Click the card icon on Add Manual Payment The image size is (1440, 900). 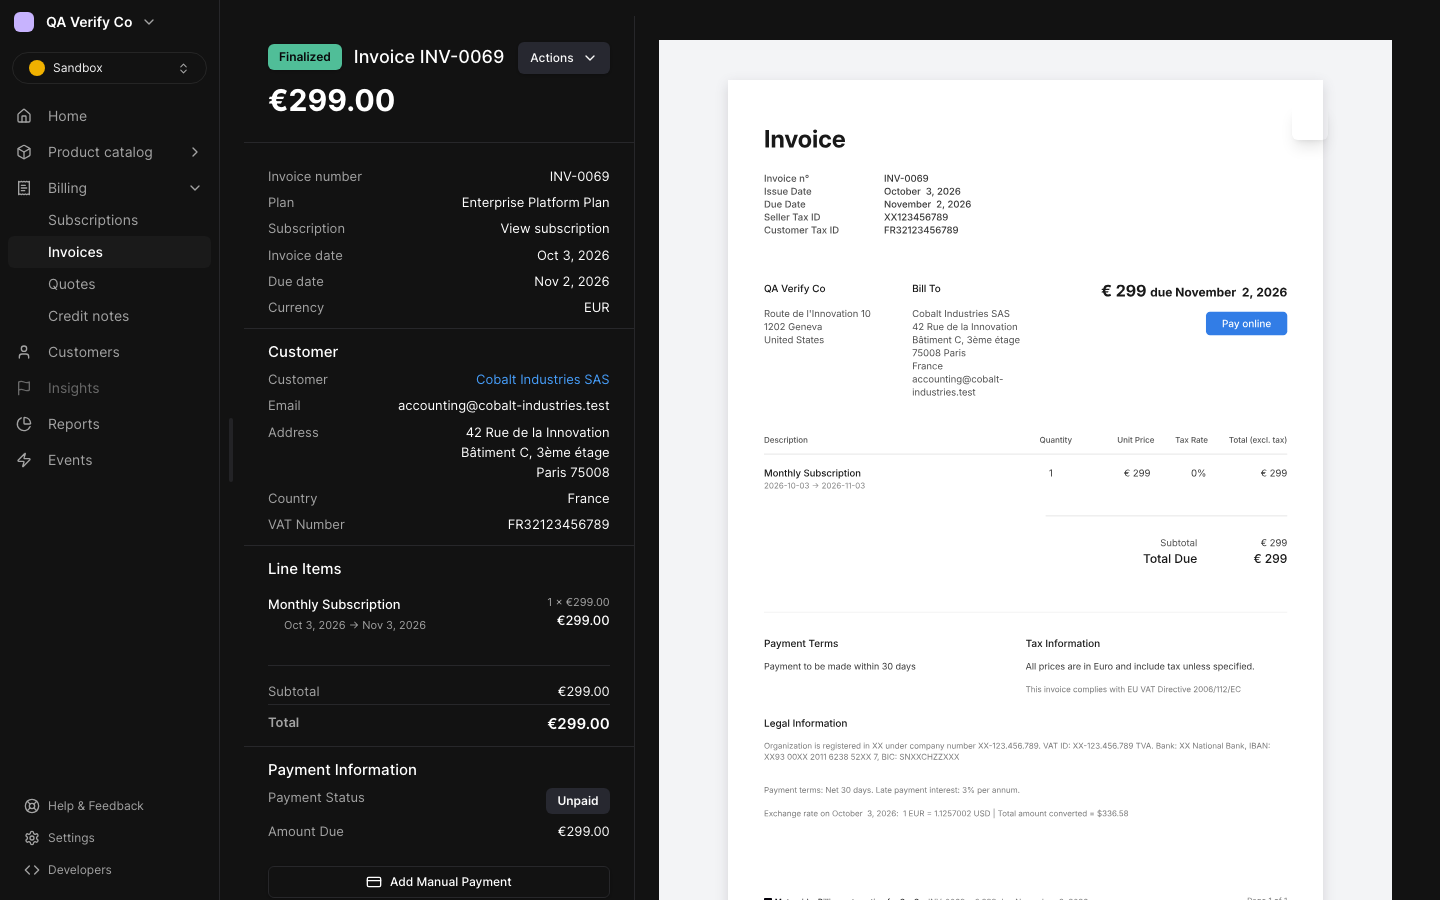point(374,882)
